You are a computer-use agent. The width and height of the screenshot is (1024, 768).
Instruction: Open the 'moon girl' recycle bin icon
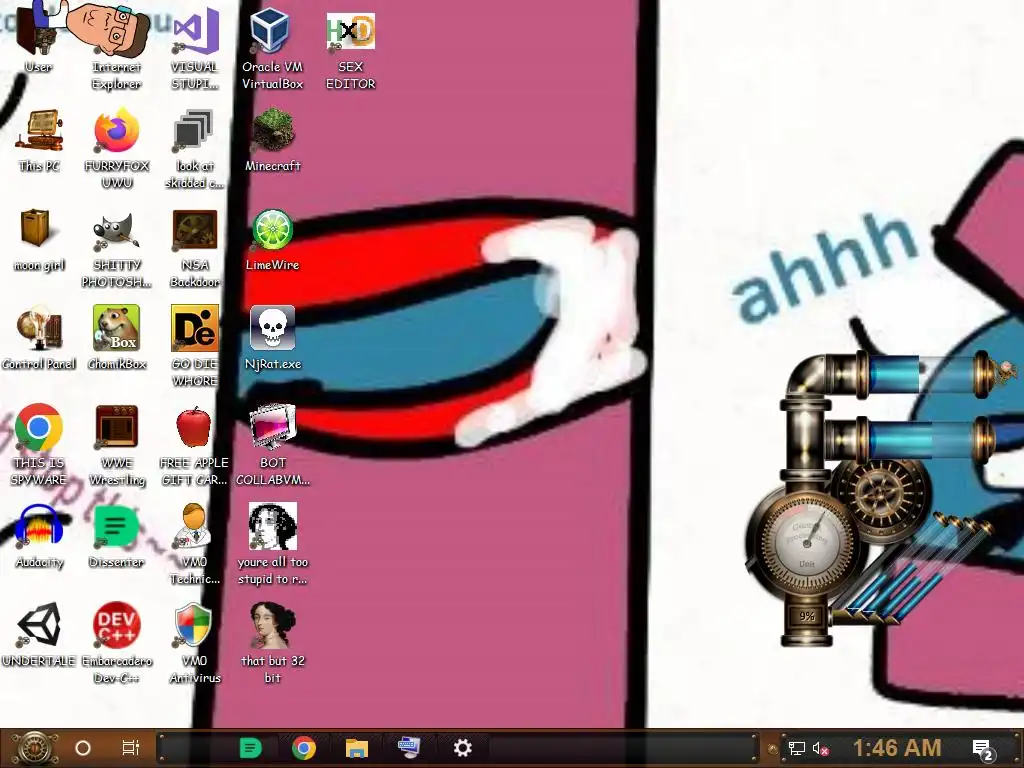(39, 240)
